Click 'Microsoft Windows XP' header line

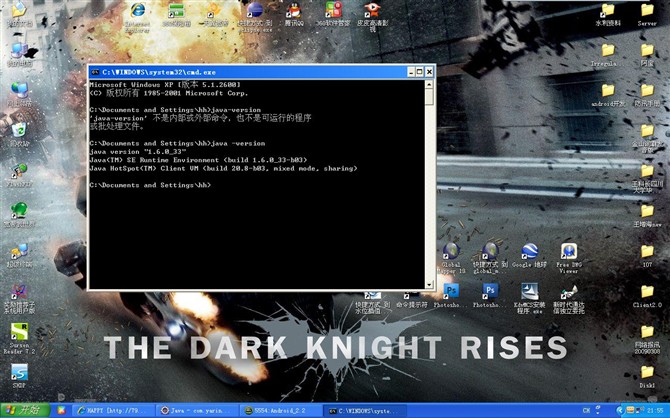165,85
